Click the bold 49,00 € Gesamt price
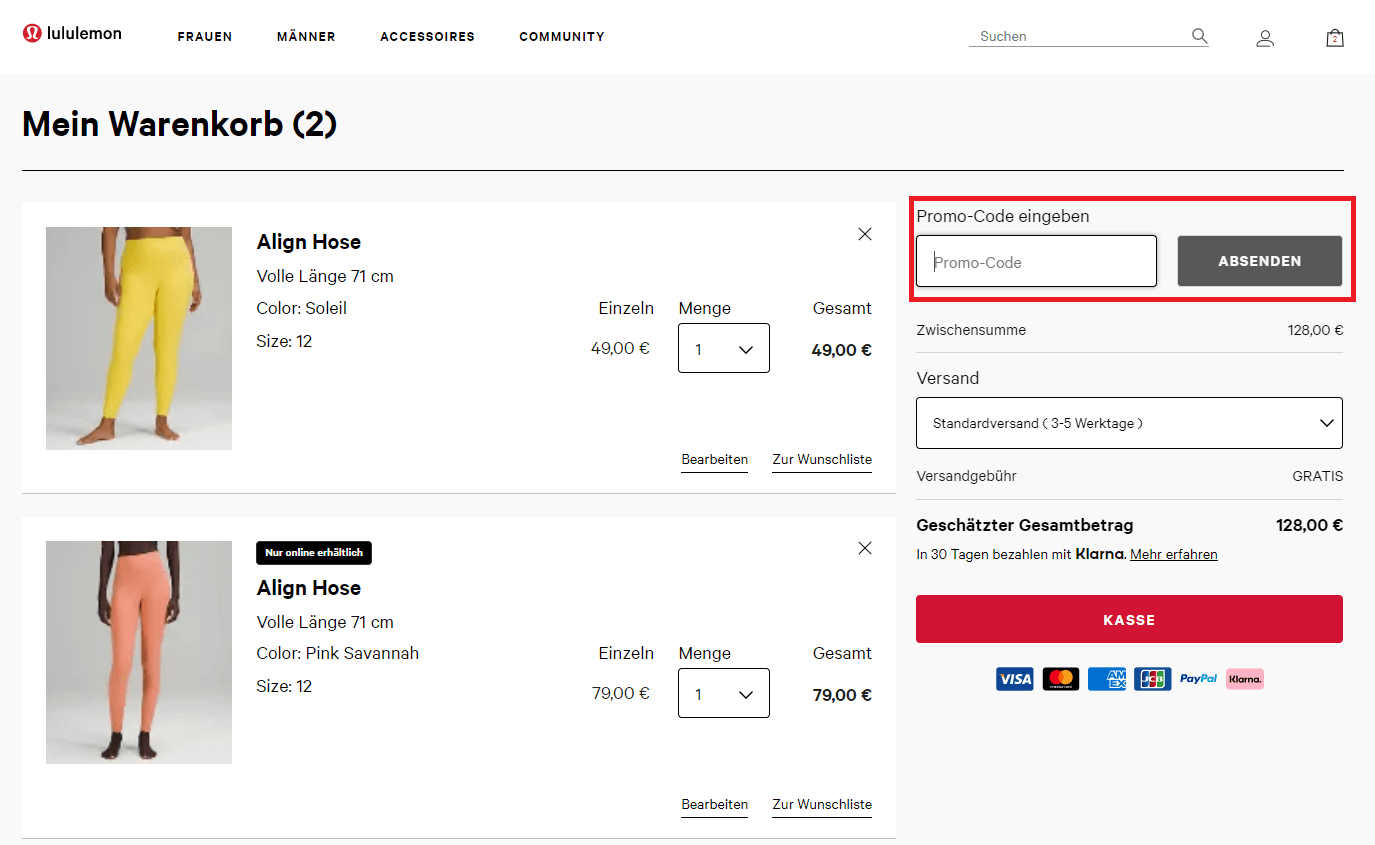 [x=841, y=350]
